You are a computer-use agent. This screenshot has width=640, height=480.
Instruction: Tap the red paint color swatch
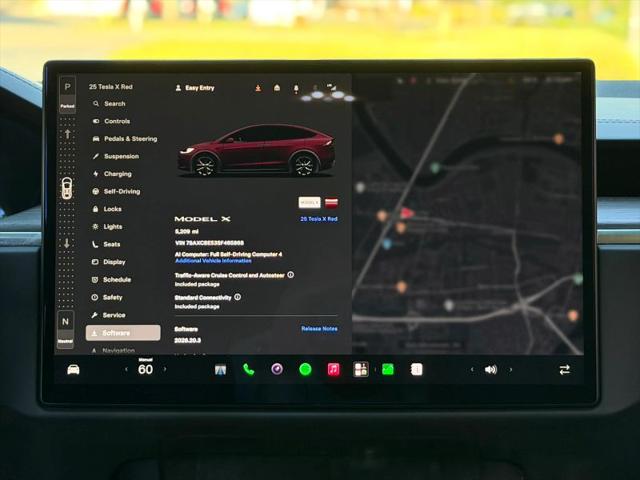331,203
